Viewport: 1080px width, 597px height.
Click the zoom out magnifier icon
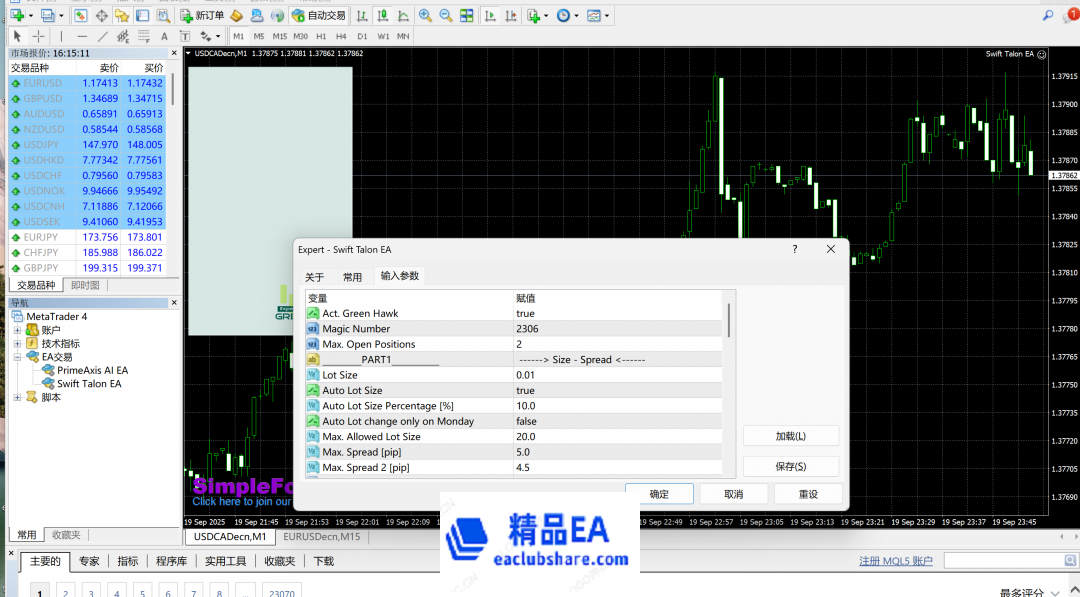tap(445, 16)
